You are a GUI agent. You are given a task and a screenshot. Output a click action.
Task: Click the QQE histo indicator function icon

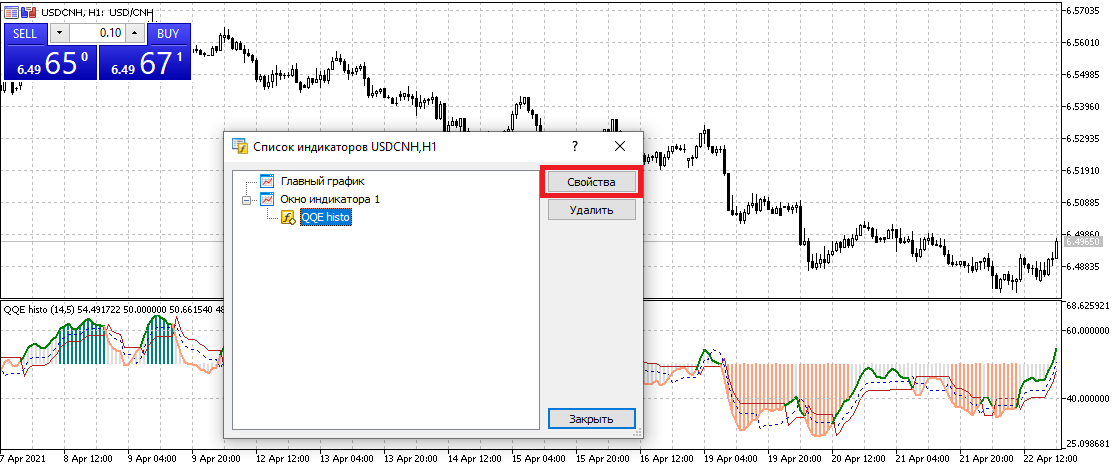[288, 218]
